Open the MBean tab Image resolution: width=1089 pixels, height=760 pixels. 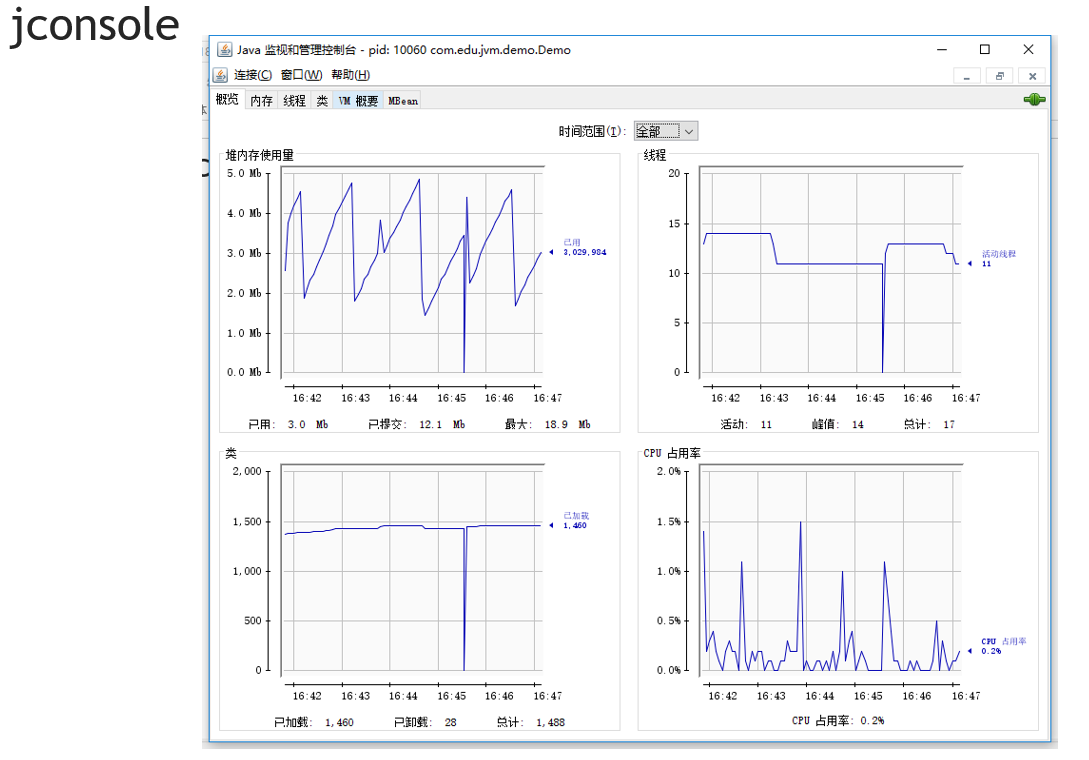tap(403, 101)
